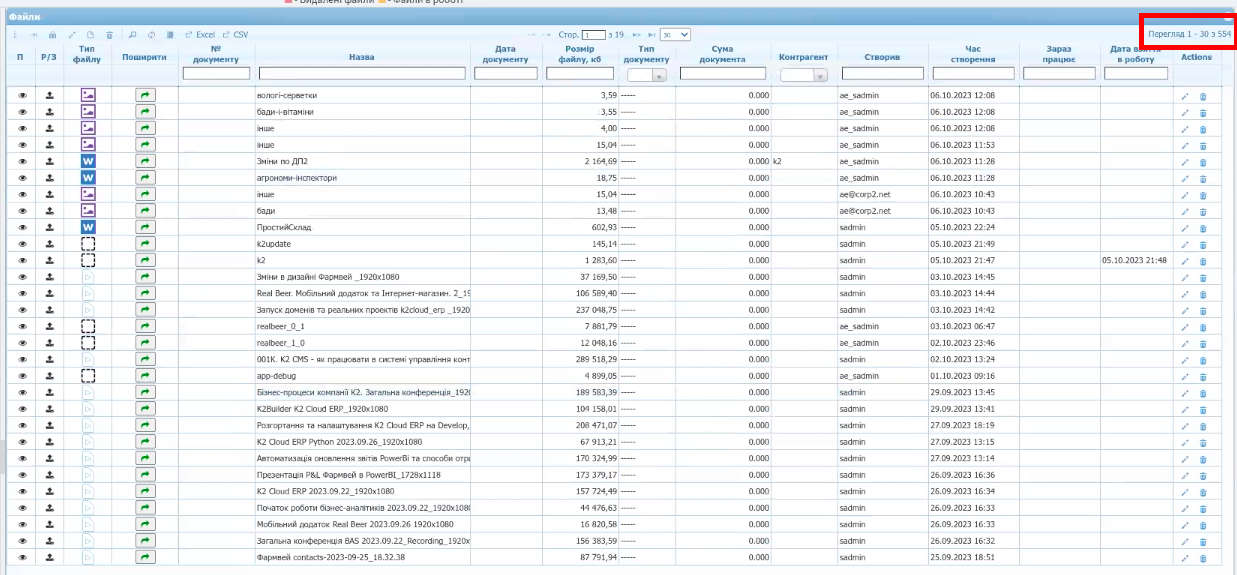Click the Розмір файлу filter input
1237x575 pixels.
(580, 74)
